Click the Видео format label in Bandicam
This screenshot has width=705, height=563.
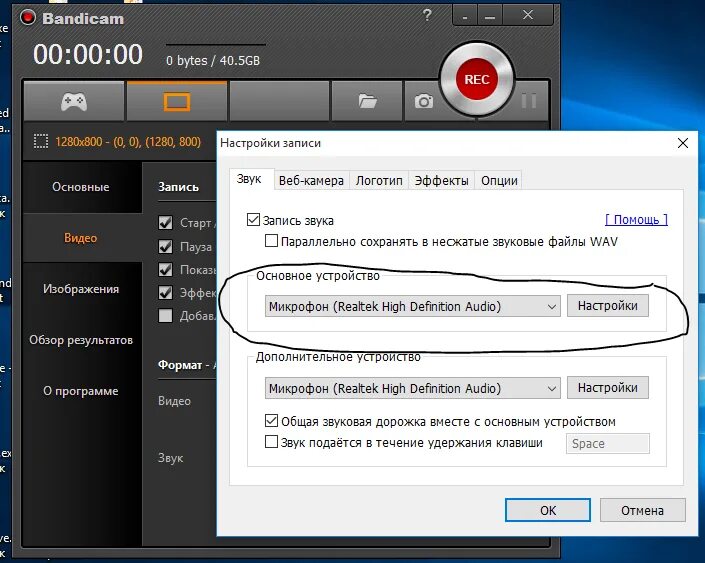[x=174, y=401]
